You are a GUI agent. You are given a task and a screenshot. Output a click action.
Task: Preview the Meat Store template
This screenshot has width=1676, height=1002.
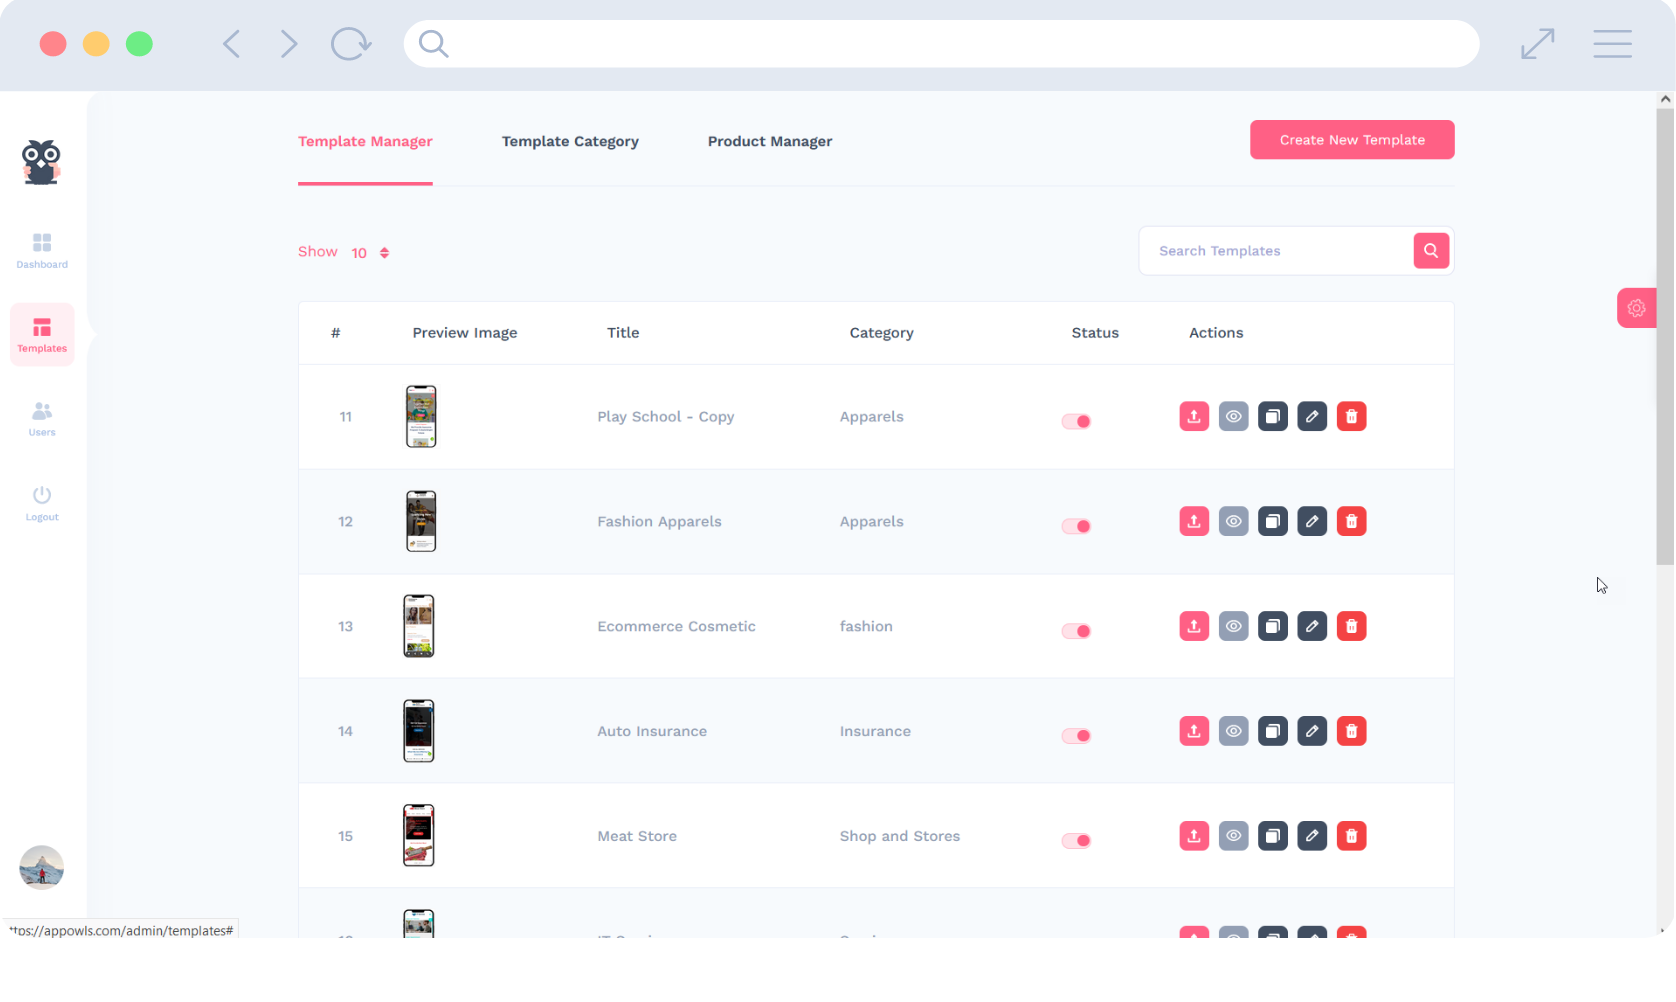point(1233,836)
